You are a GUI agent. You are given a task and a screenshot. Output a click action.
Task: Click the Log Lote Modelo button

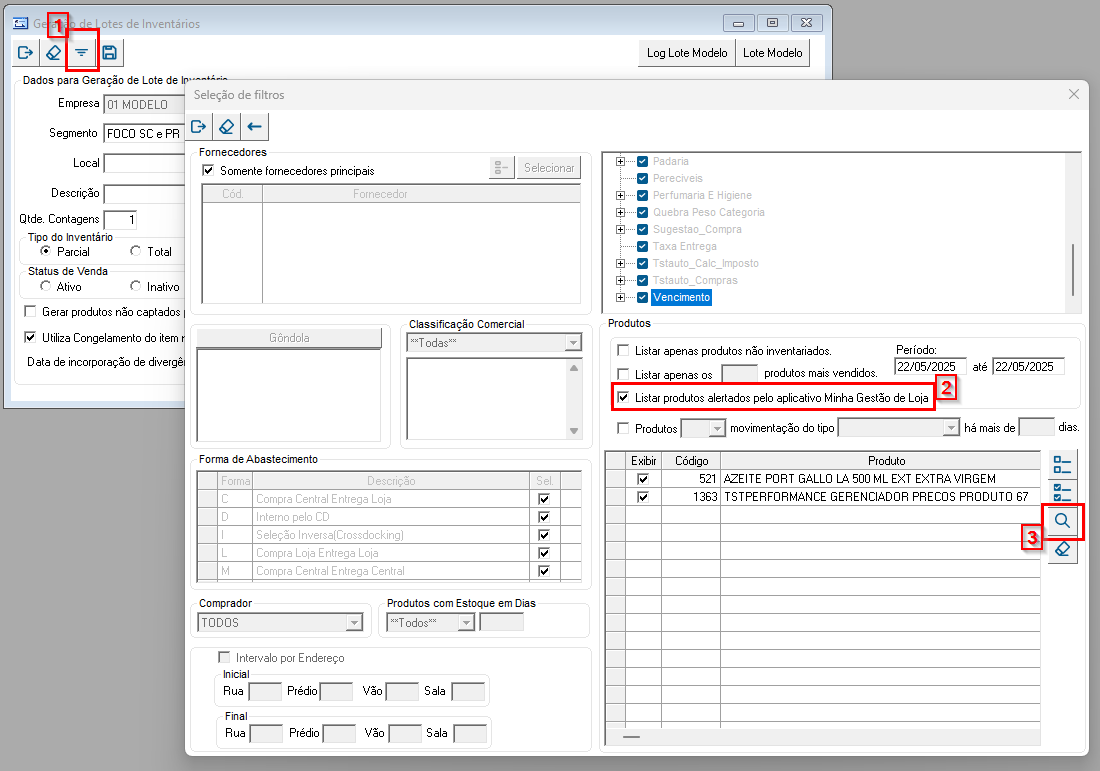(687, 53)
